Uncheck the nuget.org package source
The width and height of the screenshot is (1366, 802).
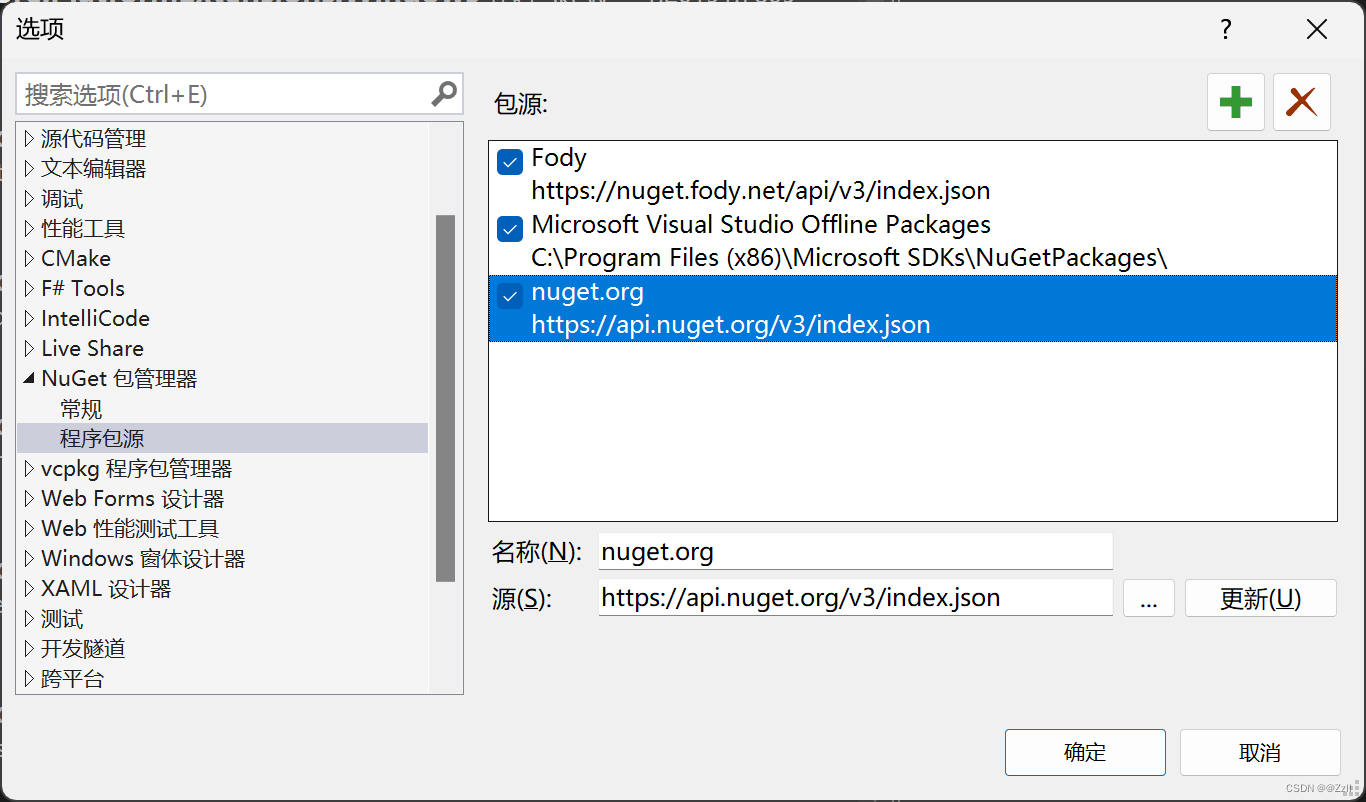(x=510, y=295)
